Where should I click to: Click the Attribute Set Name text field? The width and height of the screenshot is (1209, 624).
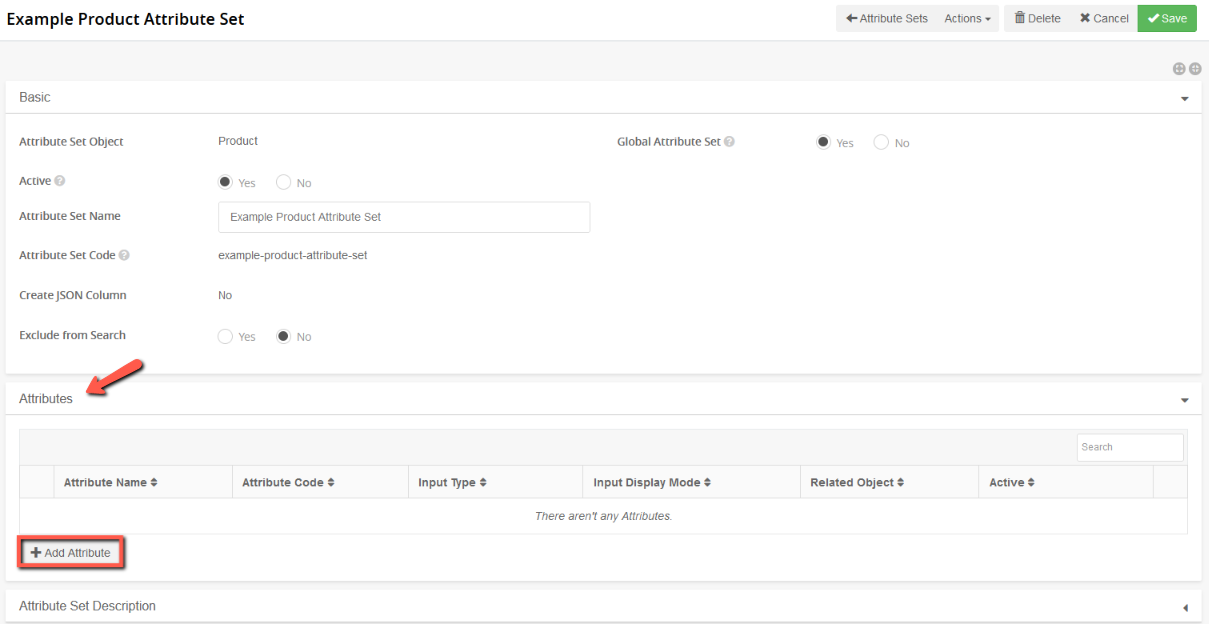[x=404, y=217]
